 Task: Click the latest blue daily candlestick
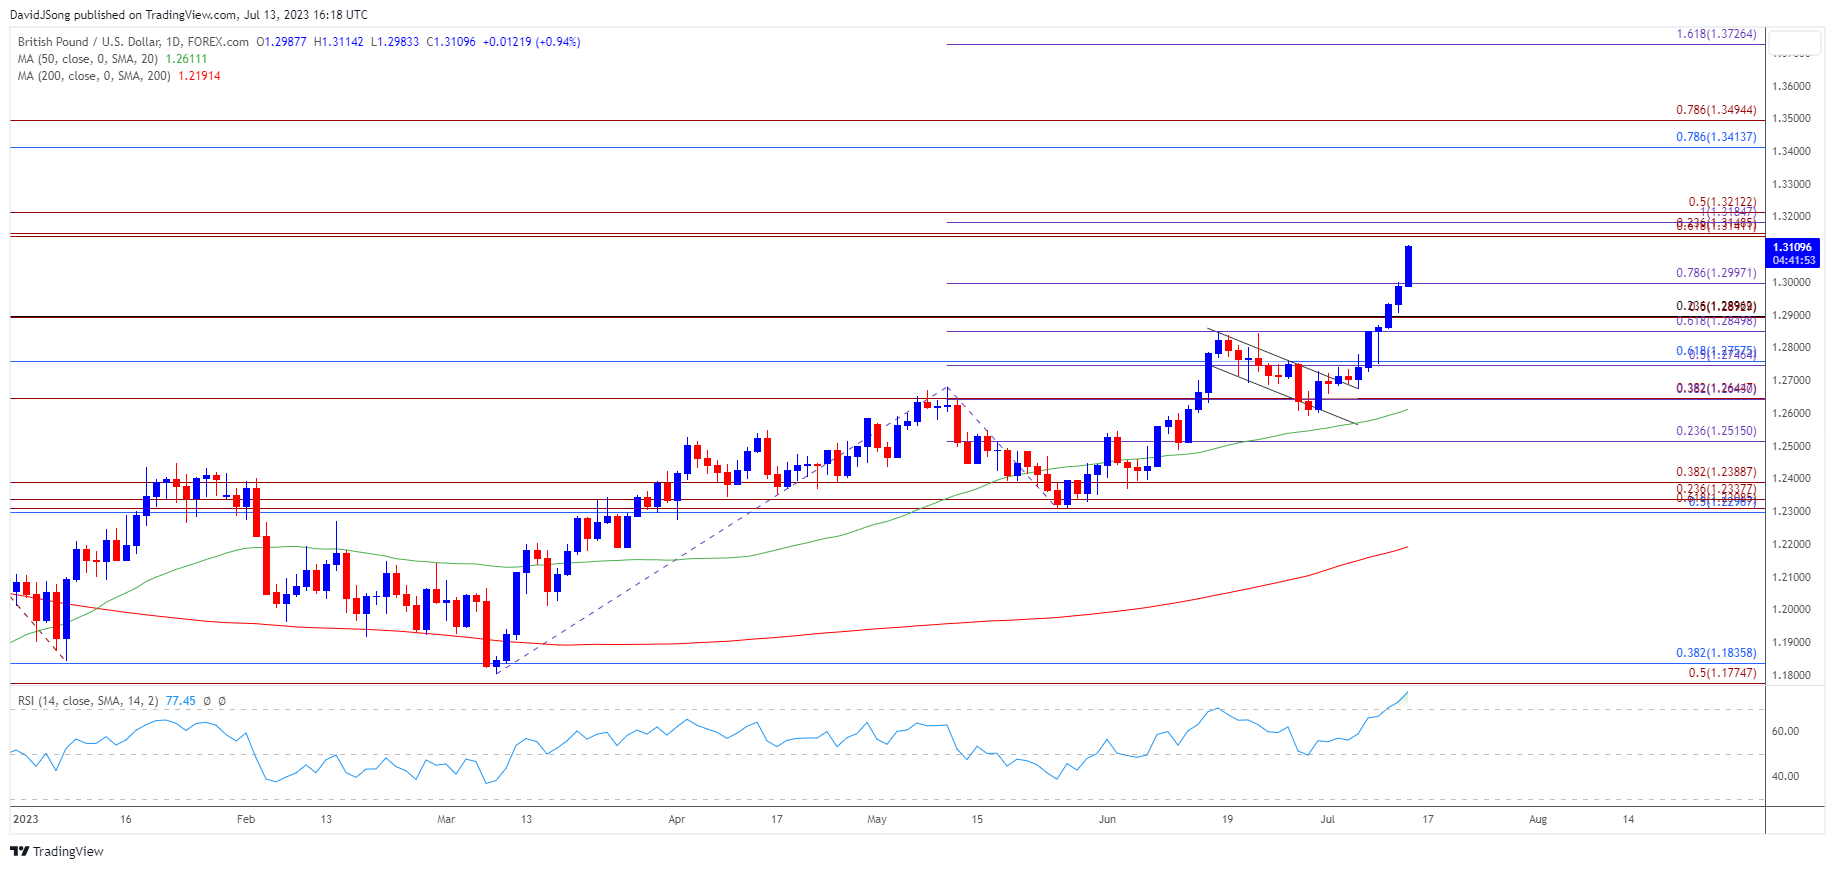pos(1408,266)
